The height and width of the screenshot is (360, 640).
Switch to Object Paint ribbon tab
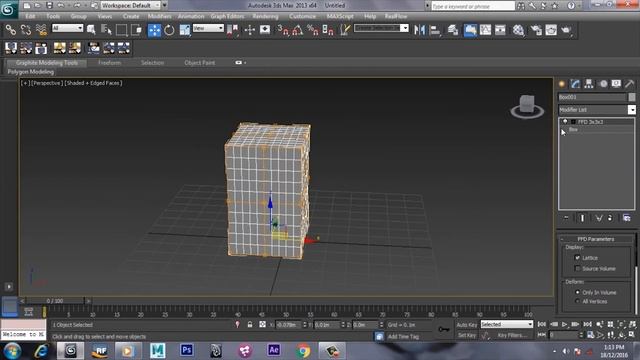(x=200, y=62)
